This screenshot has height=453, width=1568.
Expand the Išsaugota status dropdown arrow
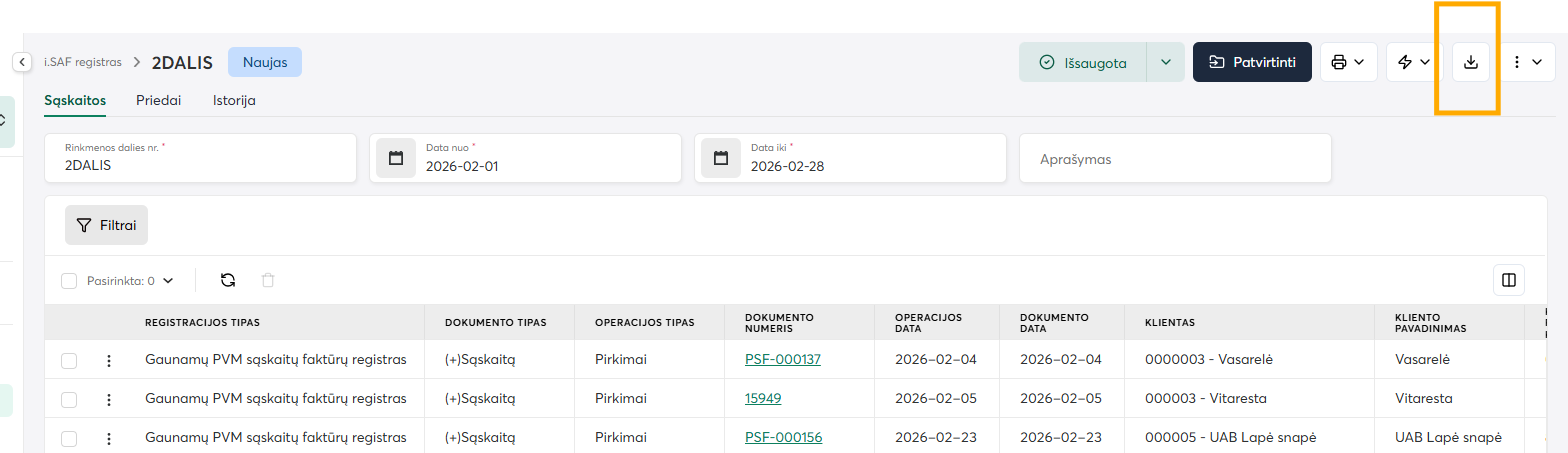[1165, 62]
